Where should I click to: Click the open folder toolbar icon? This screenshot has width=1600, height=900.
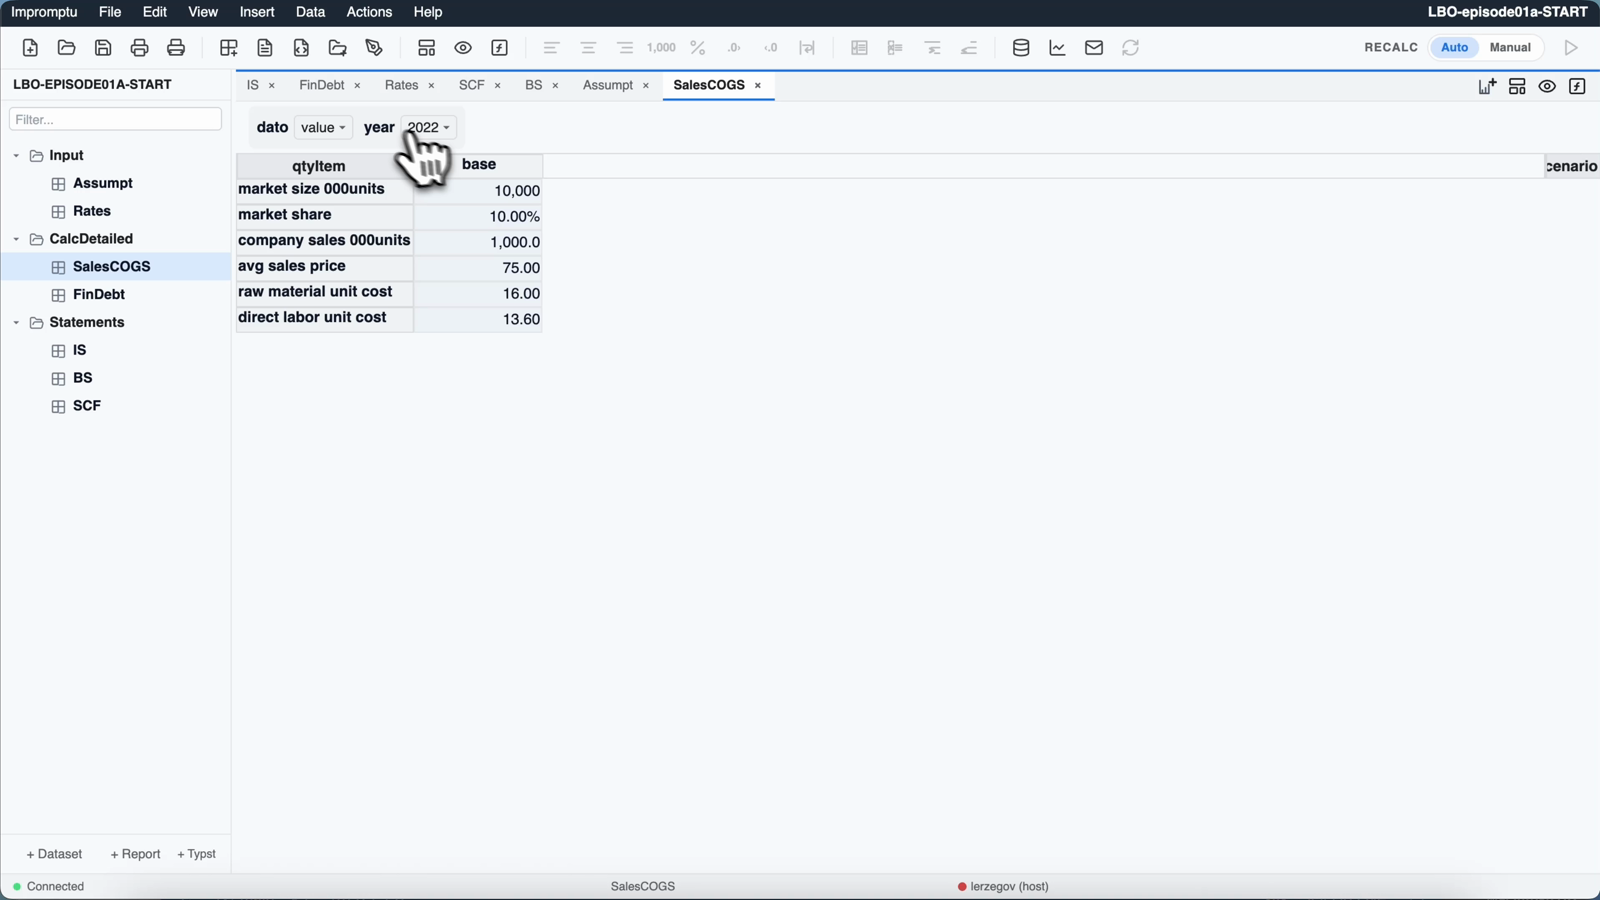point(66,48)
